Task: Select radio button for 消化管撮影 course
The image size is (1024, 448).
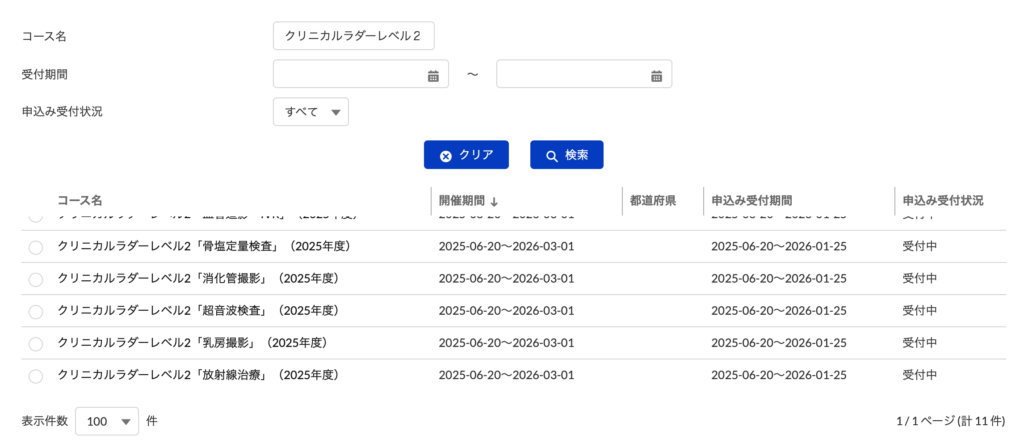Action: pos(36,279)
